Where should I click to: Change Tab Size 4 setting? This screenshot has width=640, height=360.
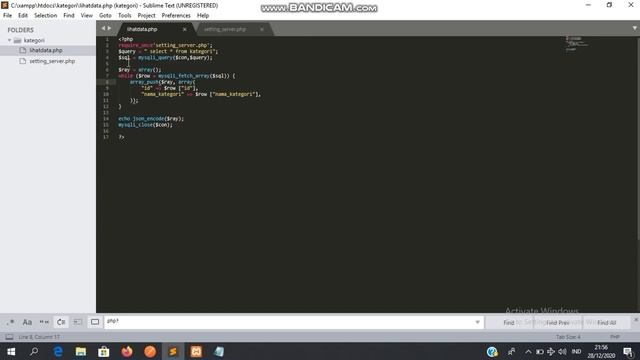(568, 337)
